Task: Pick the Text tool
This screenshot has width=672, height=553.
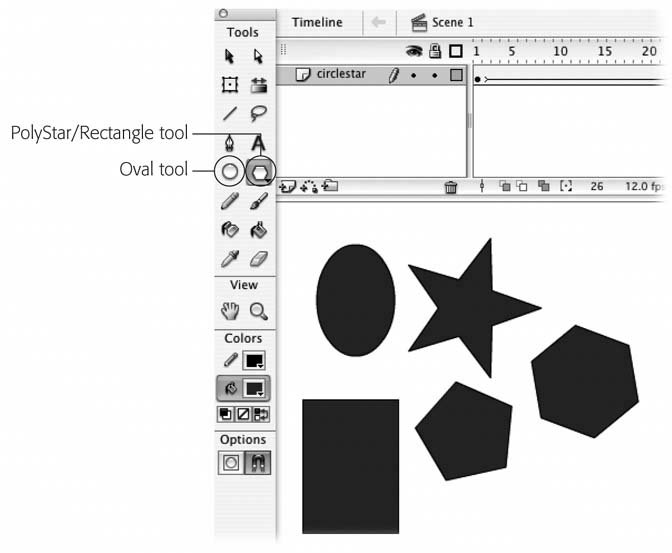Action: 258,144
